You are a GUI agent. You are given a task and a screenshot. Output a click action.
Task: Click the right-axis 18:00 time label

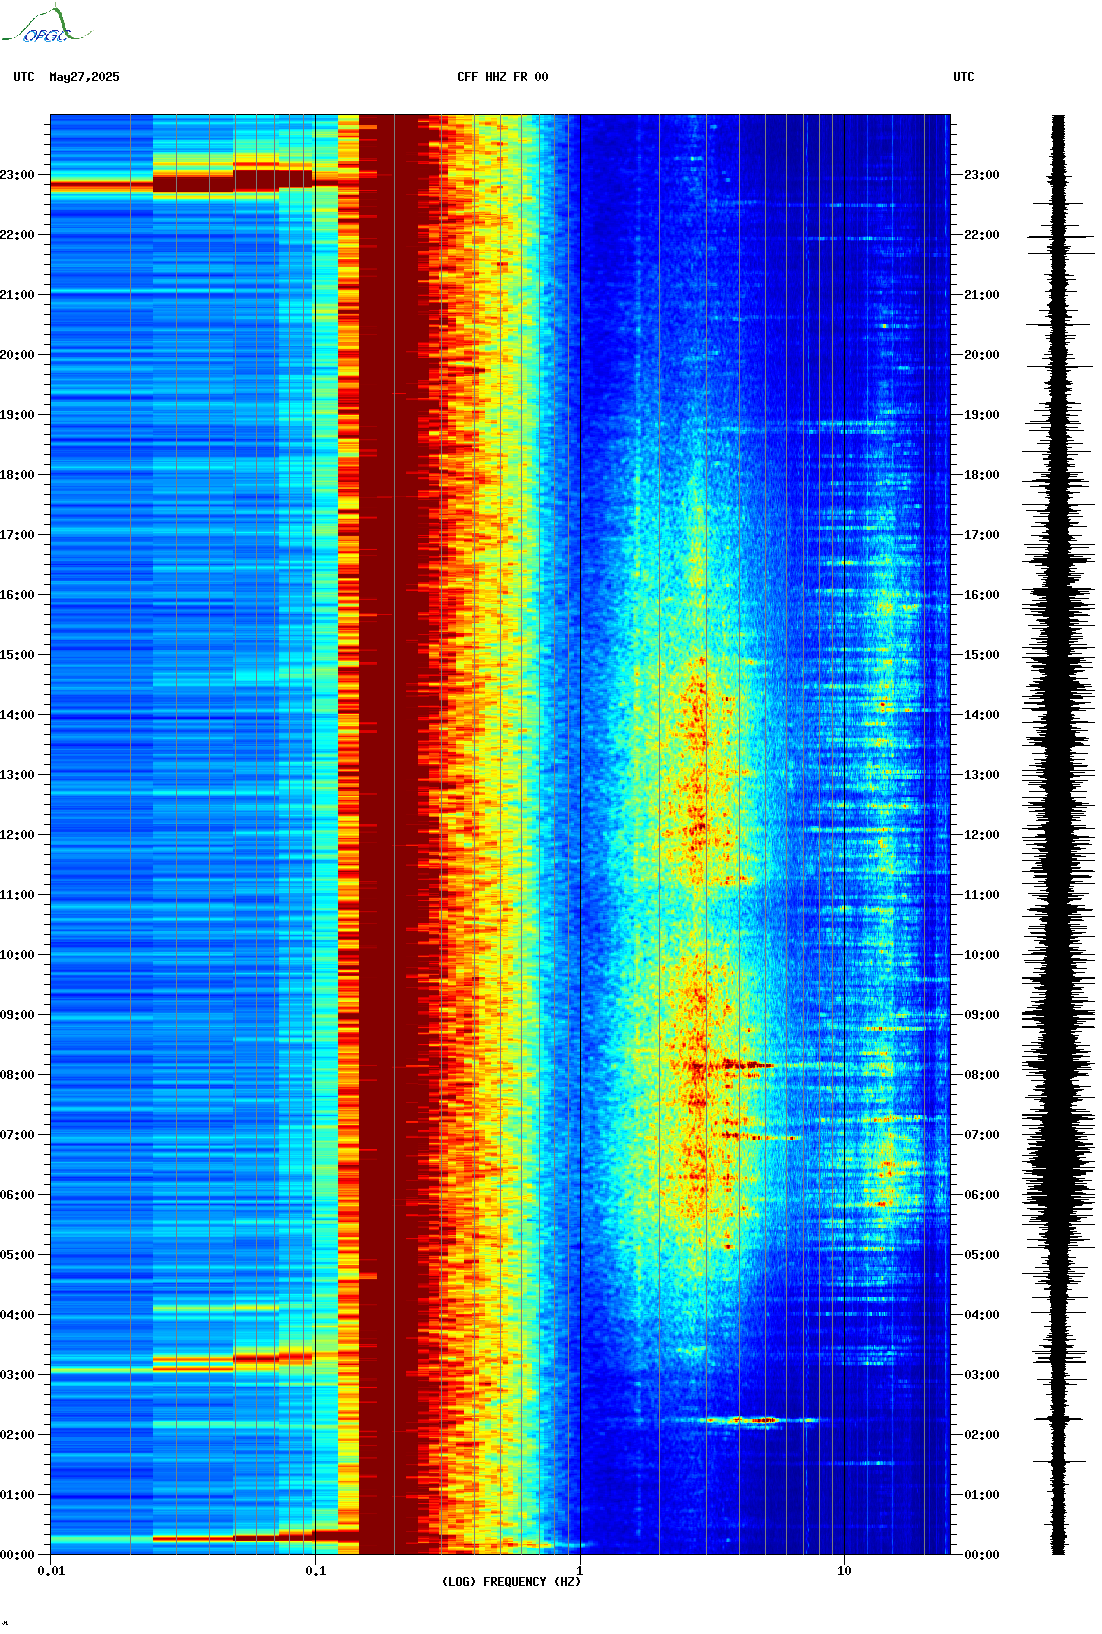point(982,475)
